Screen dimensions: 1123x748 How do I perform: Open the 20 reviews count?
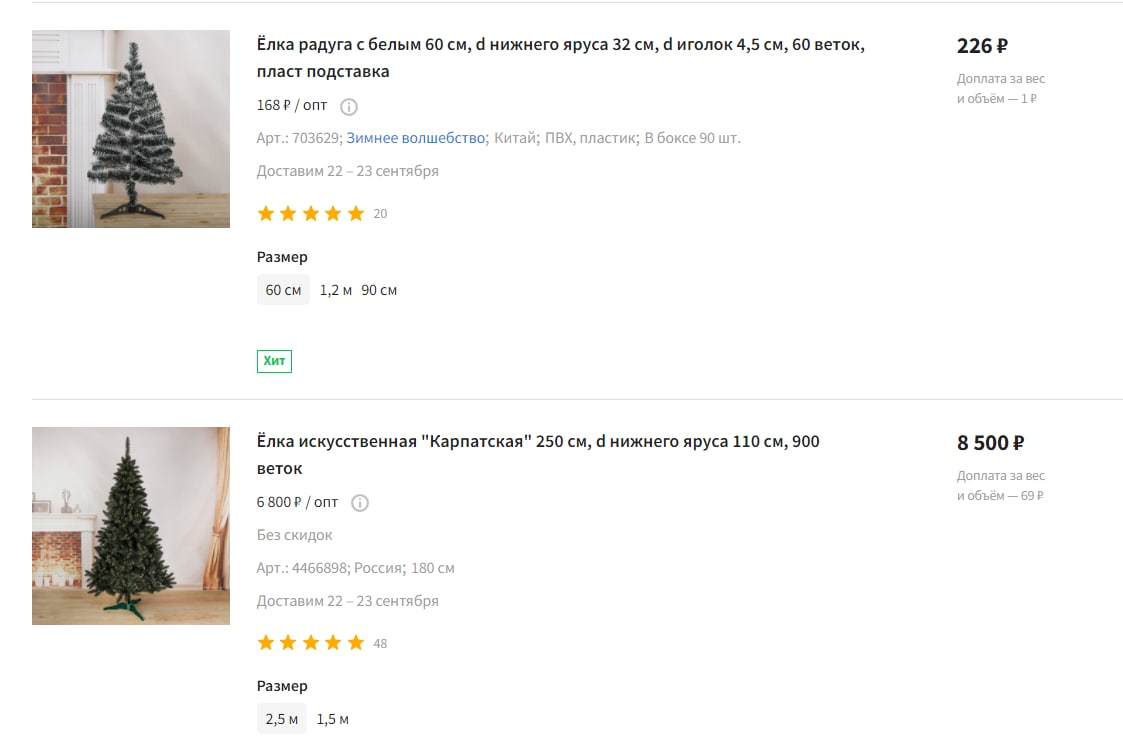pos(380,214)
